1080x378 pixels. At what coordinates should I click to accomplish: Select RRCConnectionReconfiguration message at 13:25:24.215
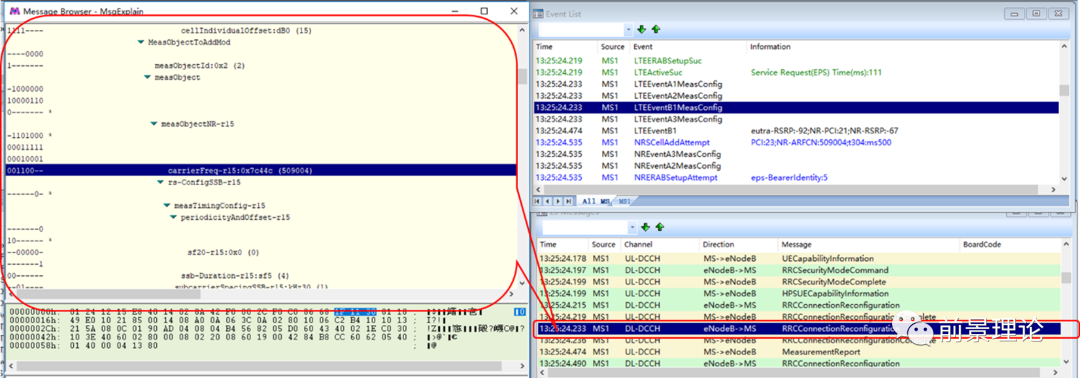coord(799,305)
